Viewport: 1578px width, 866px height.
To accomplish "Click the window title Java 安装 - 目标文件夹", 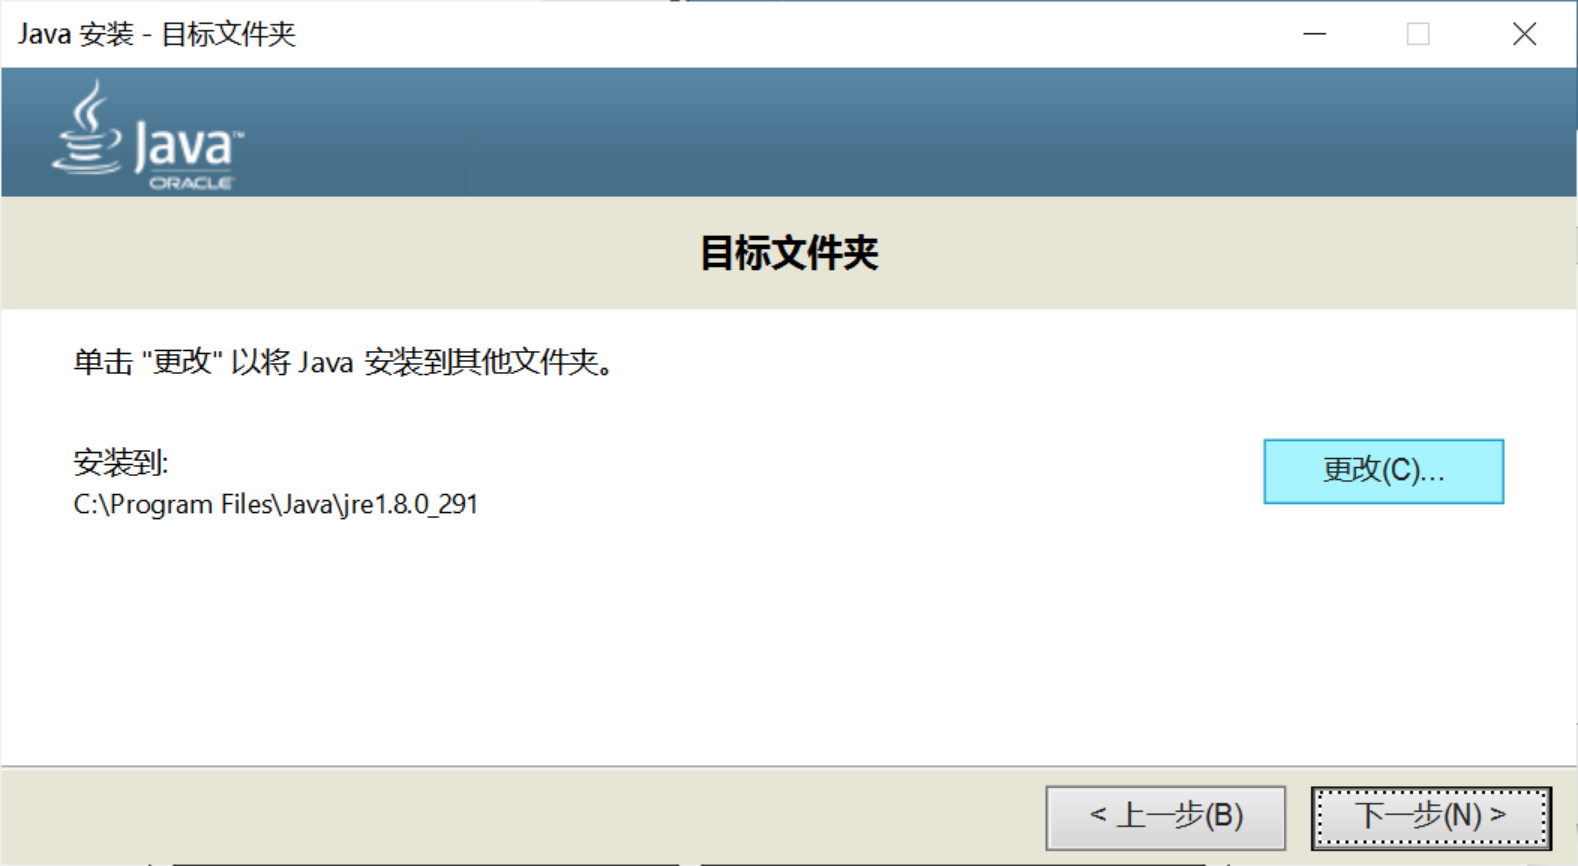I will click(157, 34).
